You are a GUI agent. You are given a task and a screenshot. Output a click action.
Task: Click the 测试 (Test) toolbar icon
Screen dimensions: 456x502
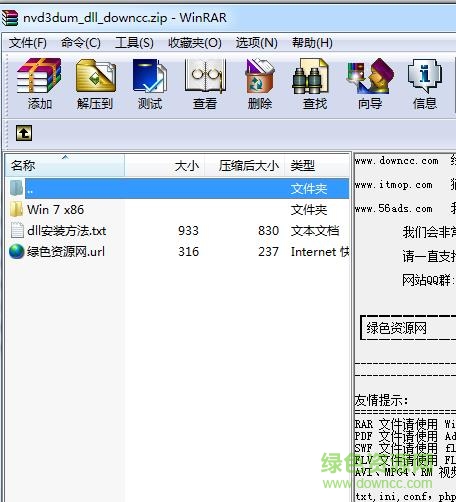150,76
